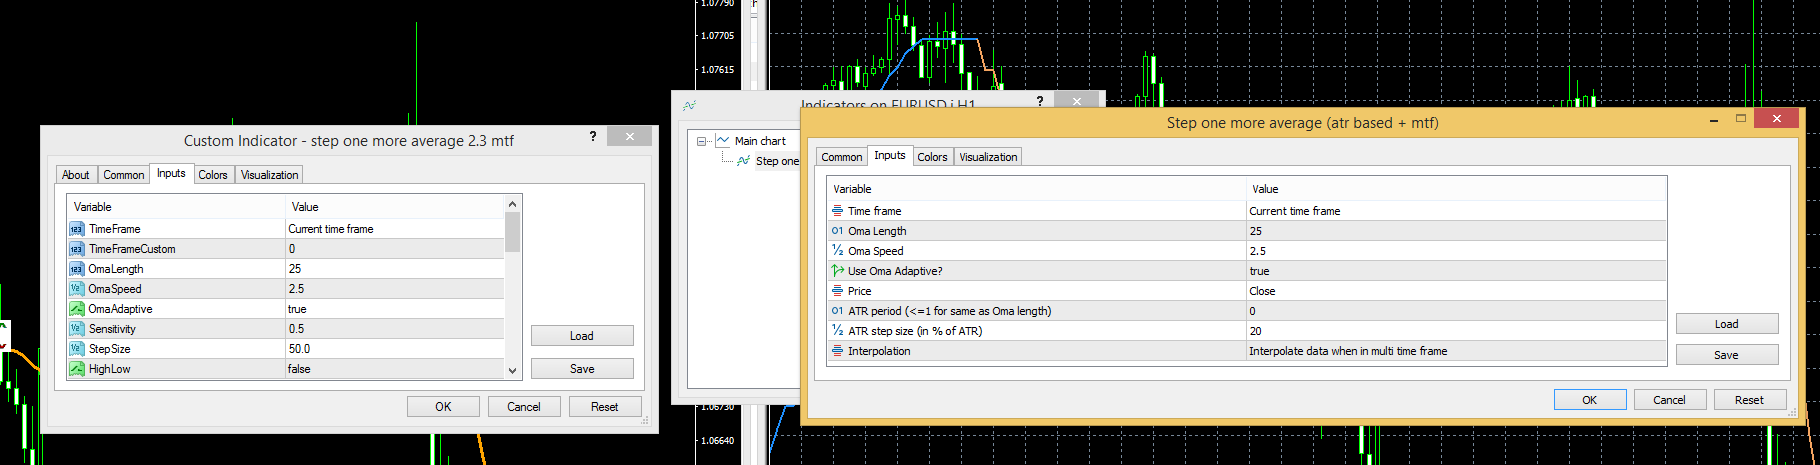Edit OmaLength value 25

tap(394, 269)
